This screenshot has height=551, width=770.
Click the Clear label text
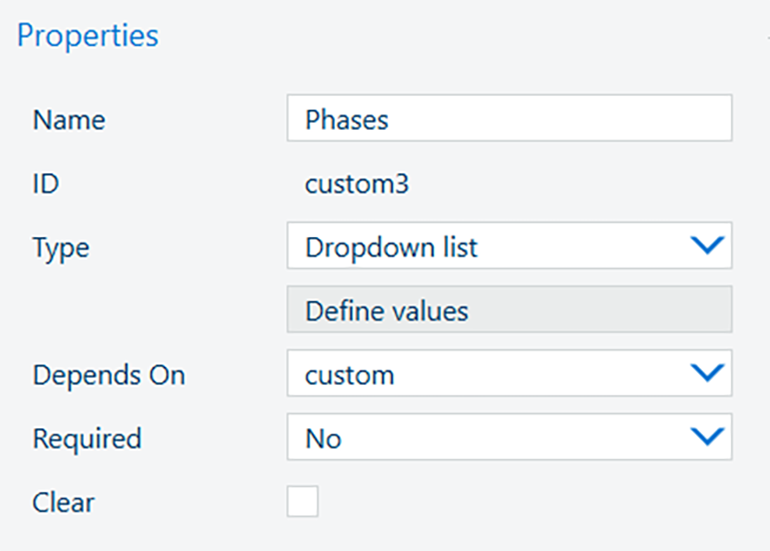pyautogui.click(x=63, y=502)
